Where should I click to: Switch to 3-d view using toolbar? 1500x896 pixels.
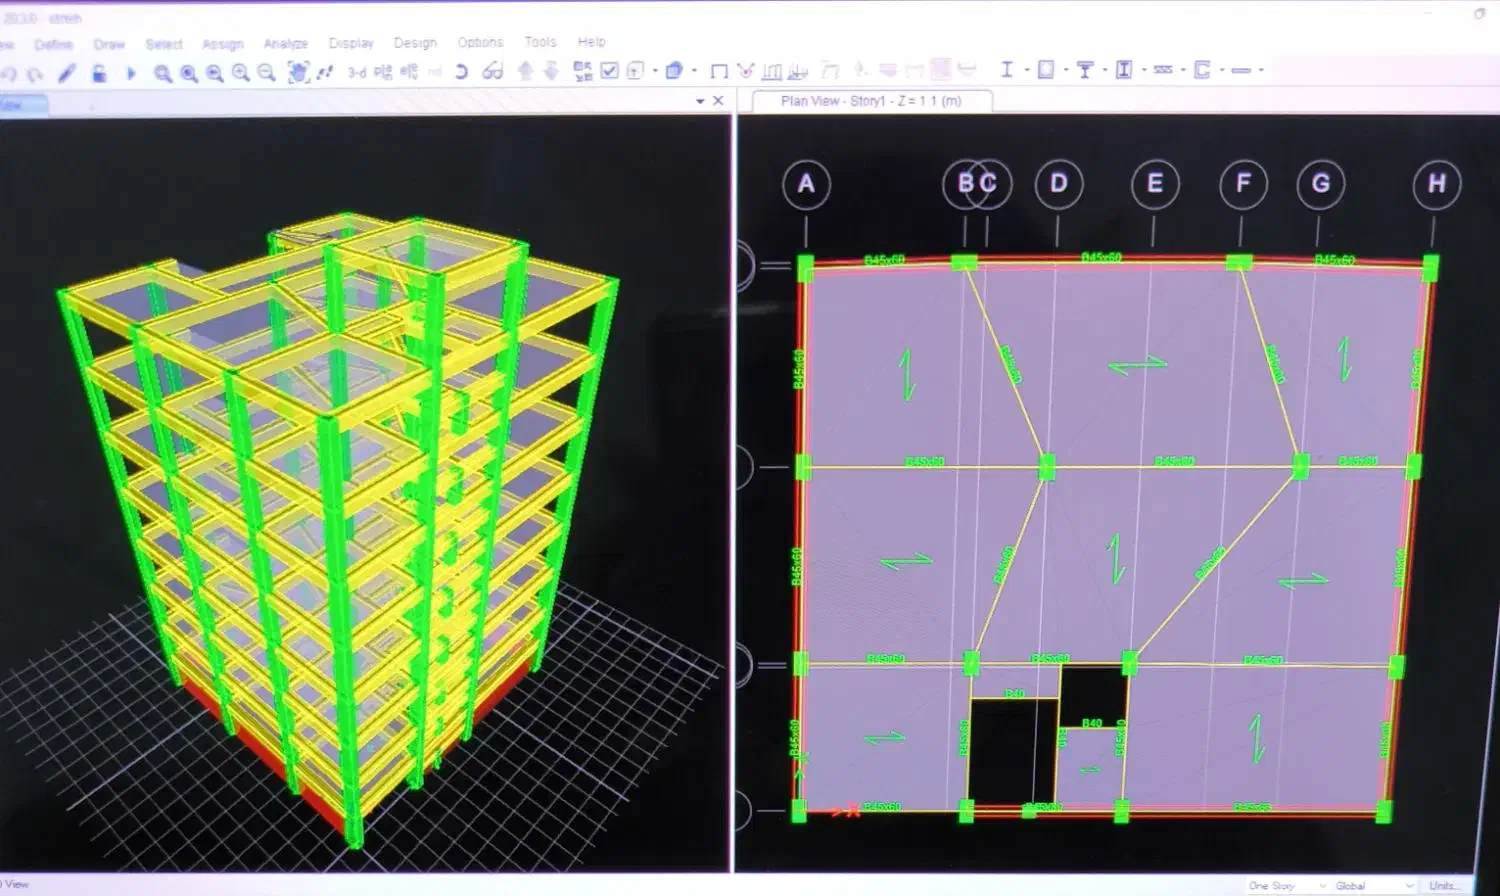tap(357, 72)
